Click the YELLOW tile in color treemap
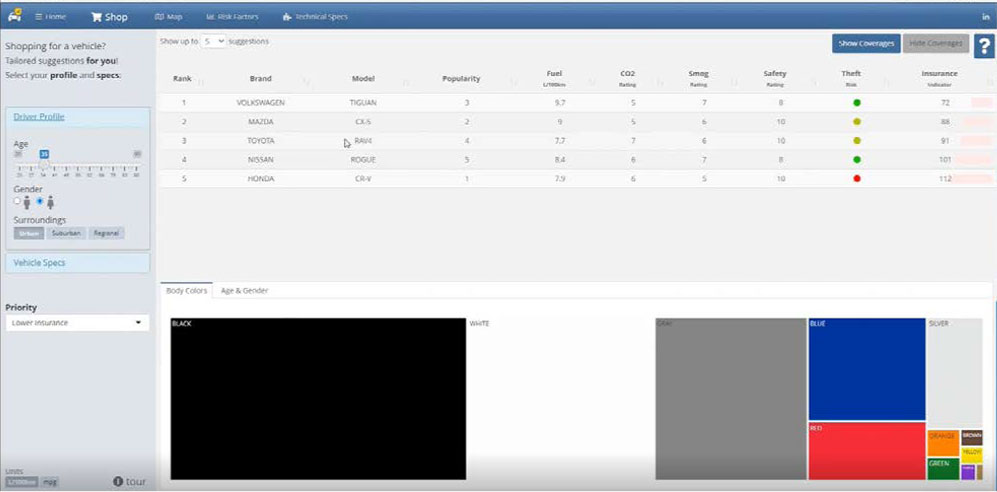This screenshot has width=997, height=492. click(972, 454)
